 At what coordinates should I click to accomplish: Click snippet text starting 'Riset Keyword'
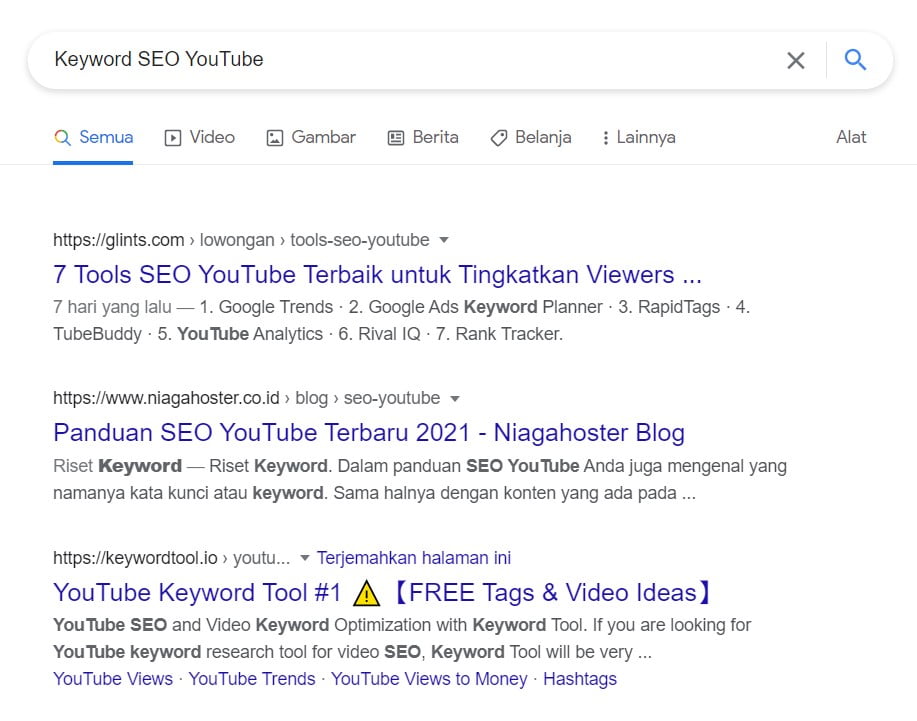click(420, 479)
